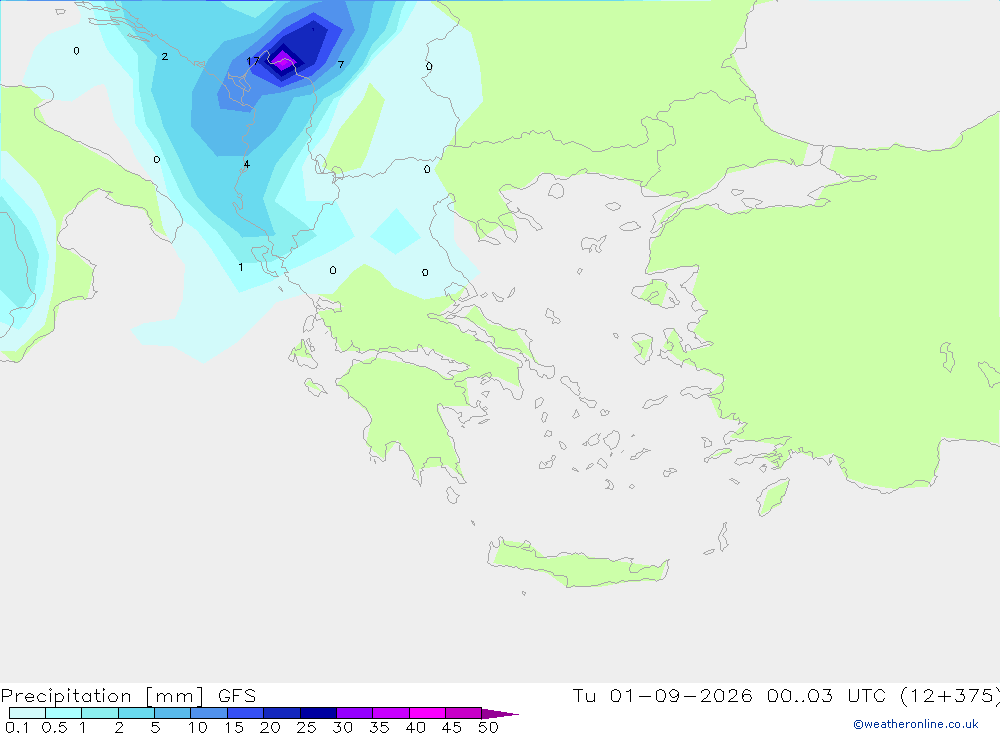Click the '0.1' legend scale label
This screenshot has height=733, width=1000.
coord(17,727)
